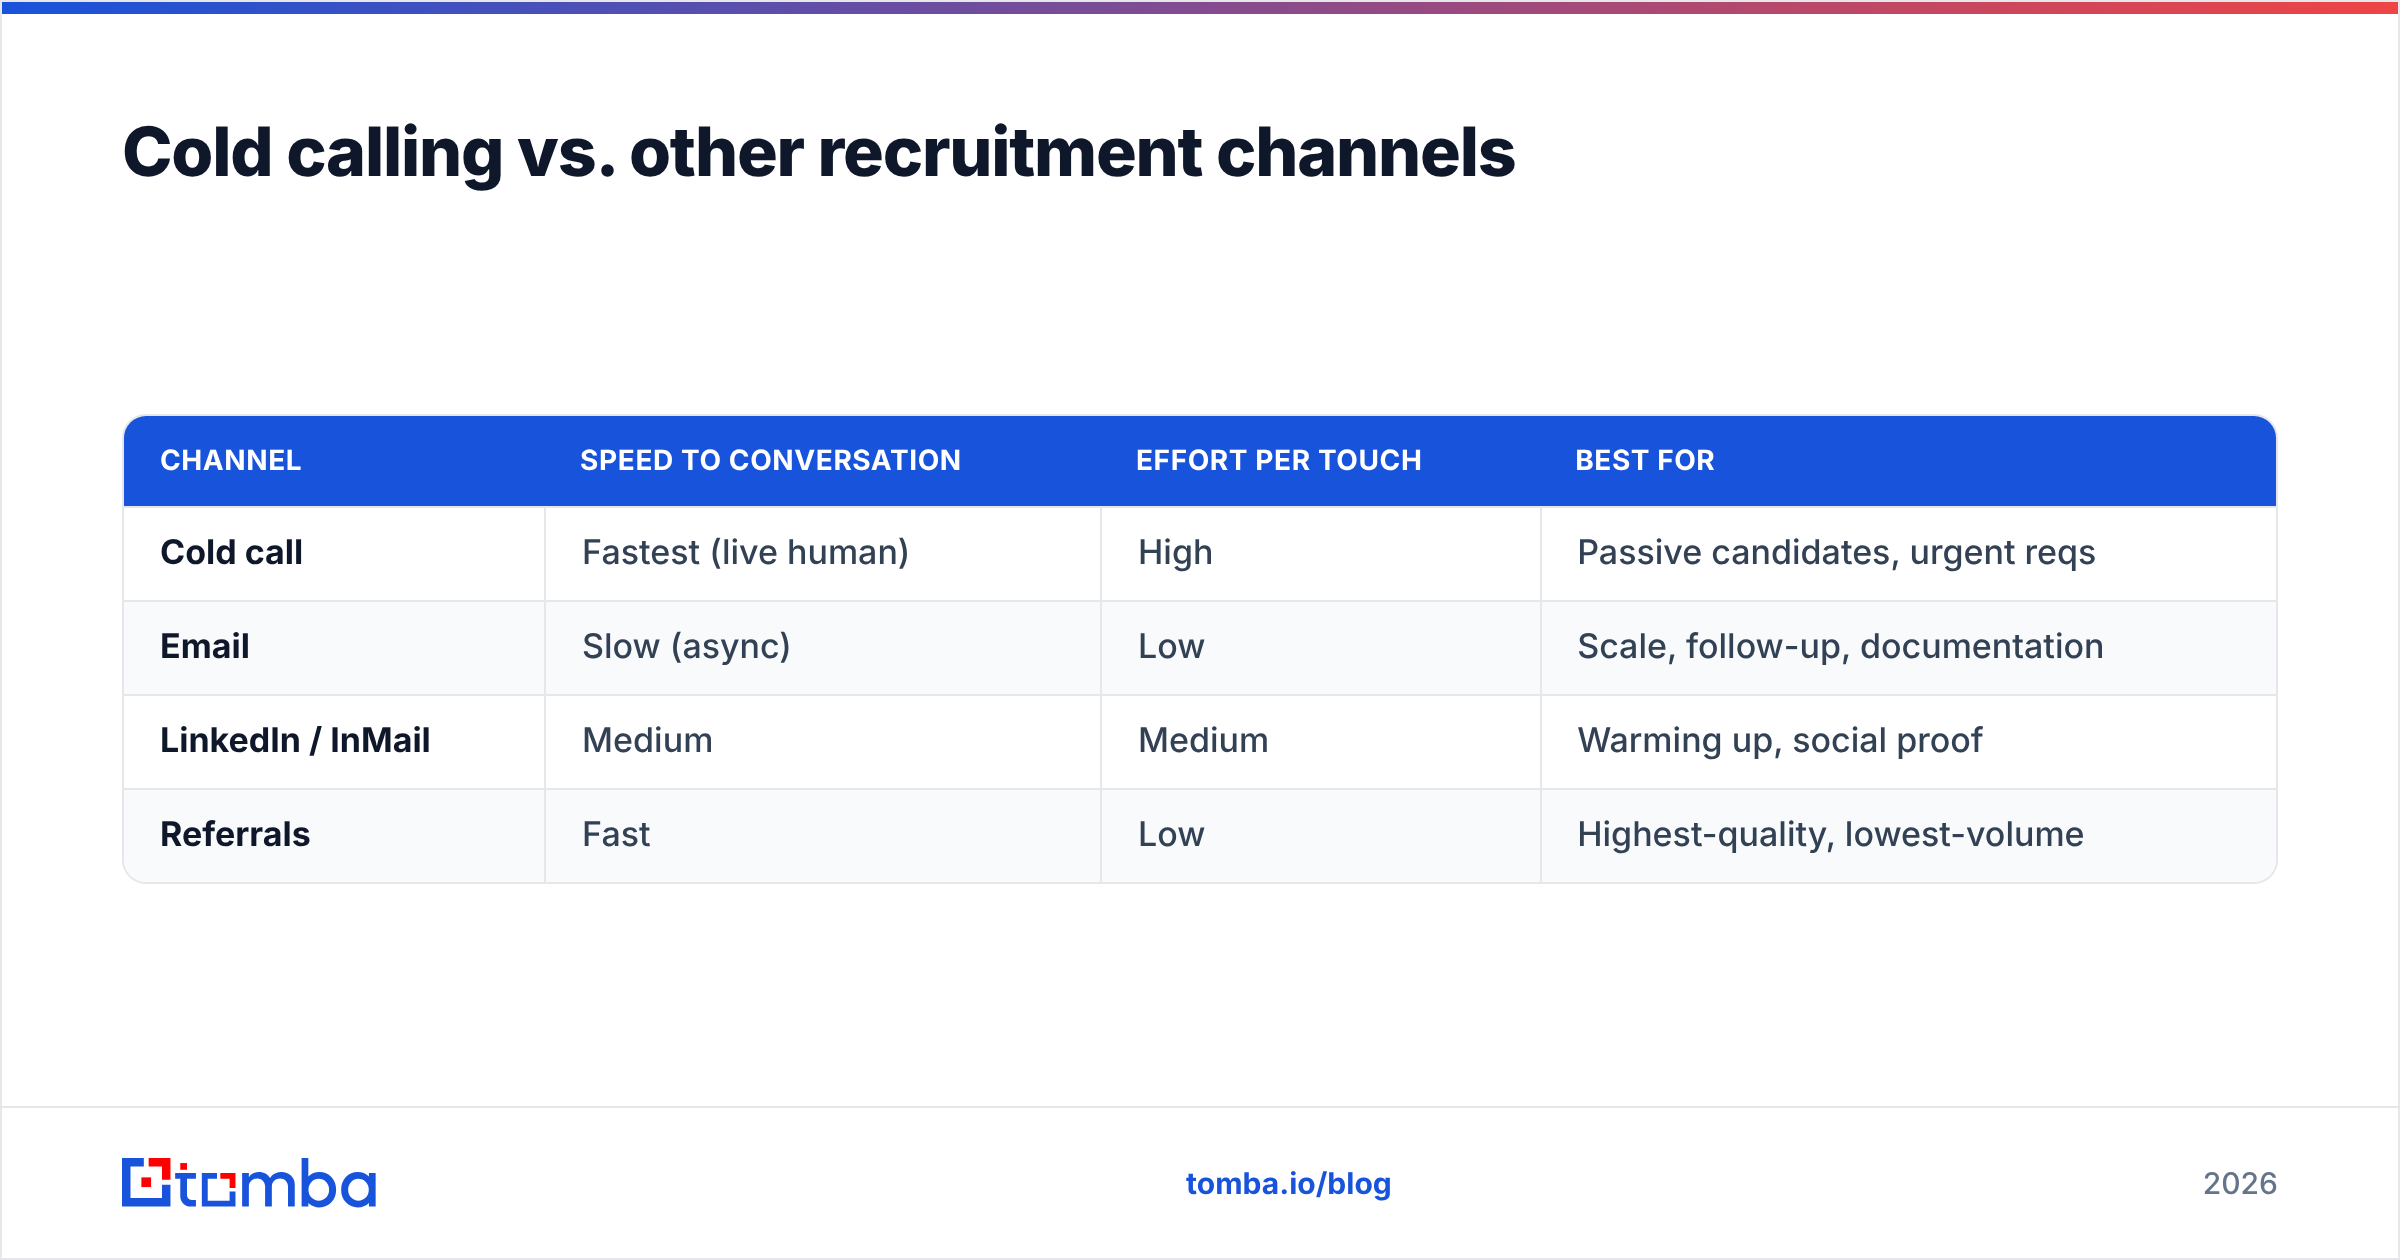Click 'Medium' under Effort per Touch

1203,740
